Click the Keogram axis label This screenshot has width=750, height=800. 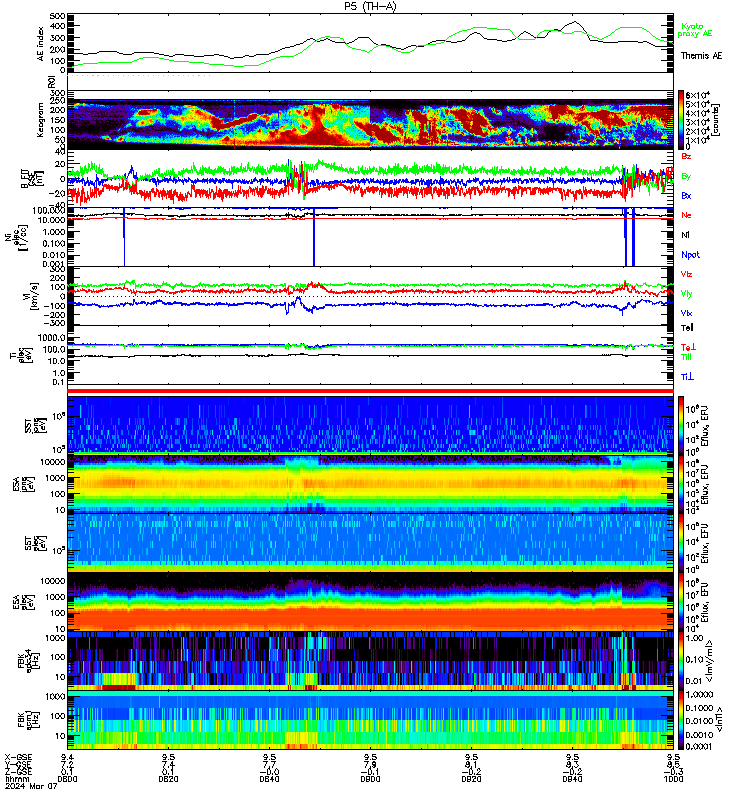pyautogui.click(x=41, y=120)
